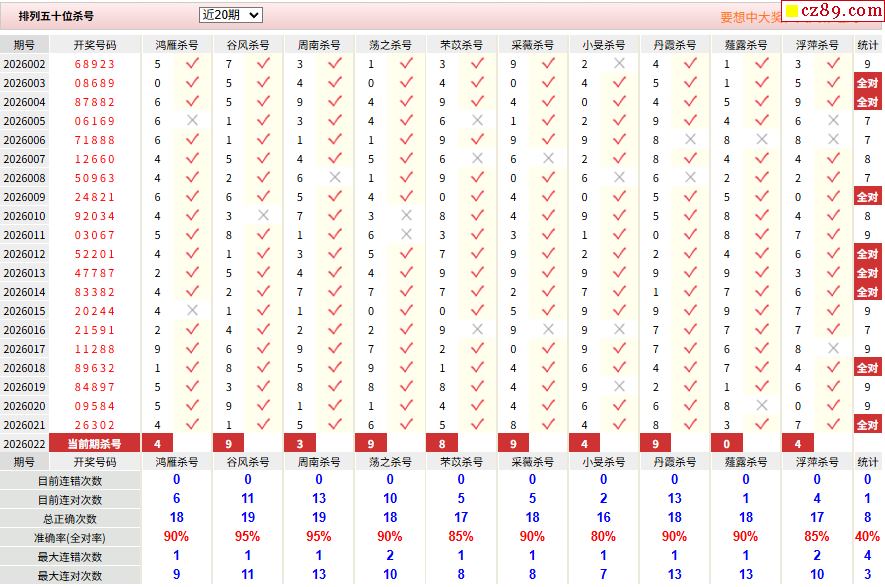
Task: Click the winning number 68923
Action: (x=95, y=64)
